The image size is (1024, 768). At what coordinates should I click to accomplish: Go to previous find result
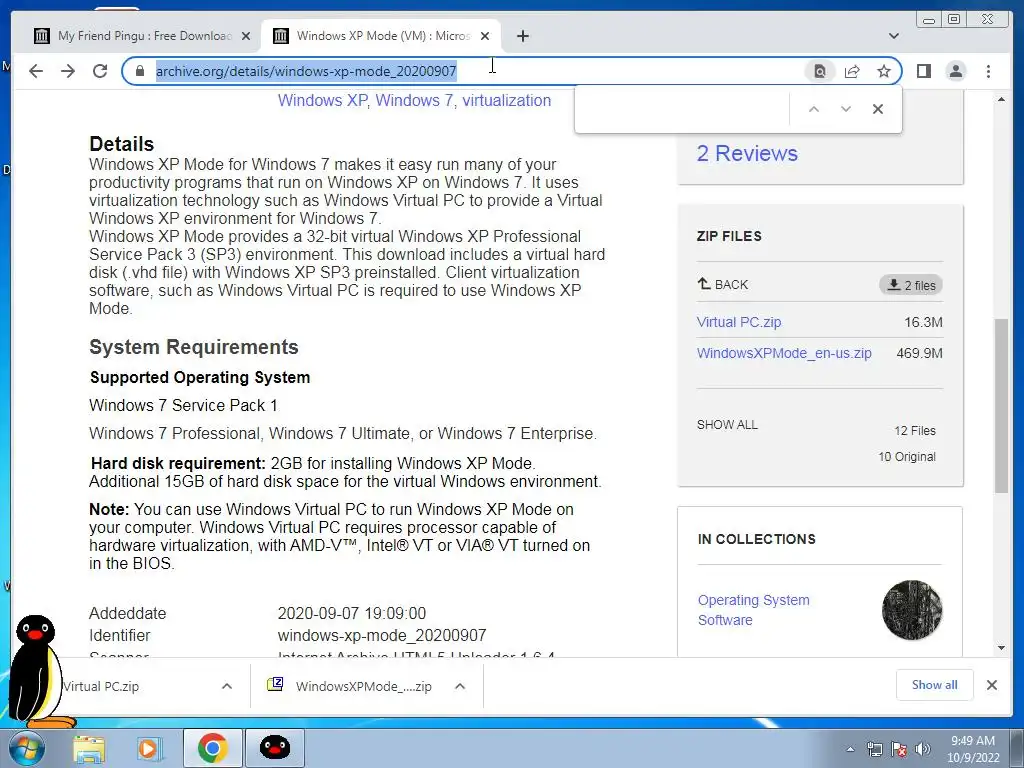[814, 109]
